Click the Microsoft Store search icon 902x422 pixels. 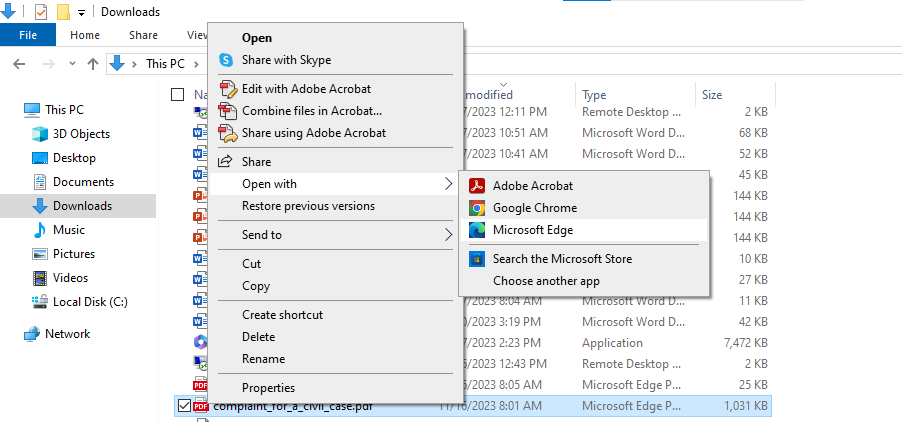pos(477,259)
